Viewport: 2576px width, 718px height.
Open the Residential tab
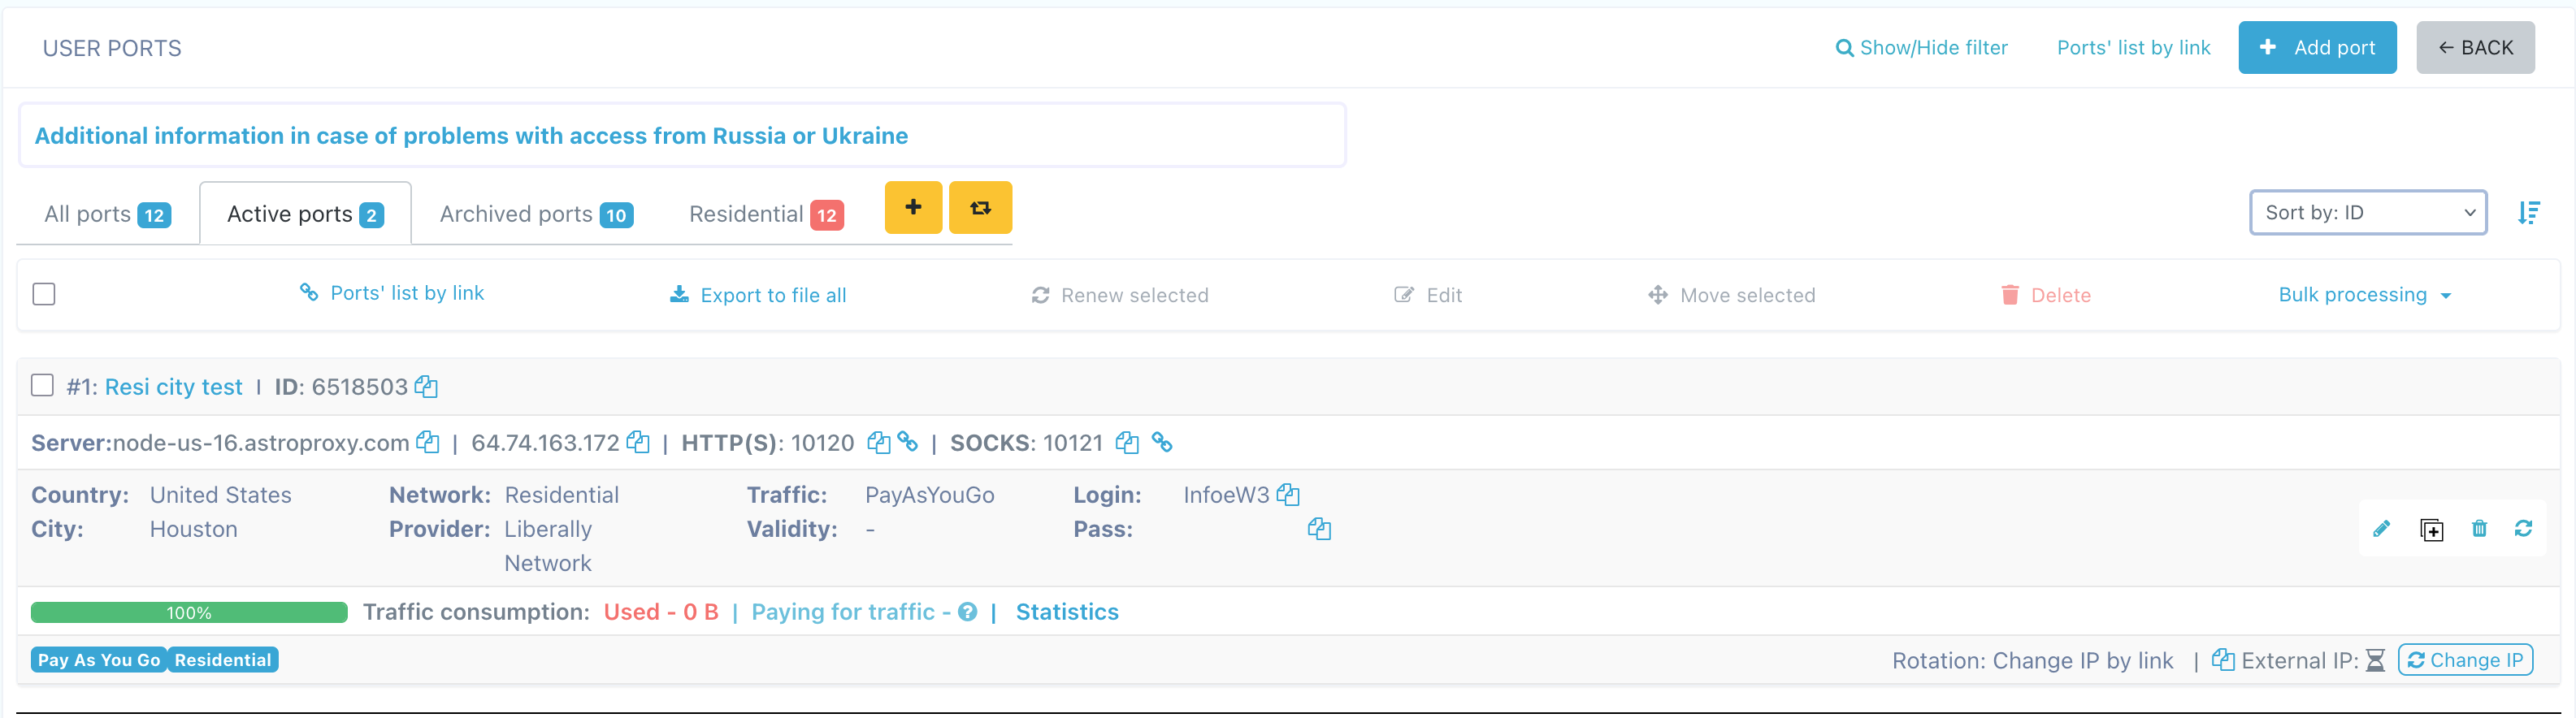765,214
